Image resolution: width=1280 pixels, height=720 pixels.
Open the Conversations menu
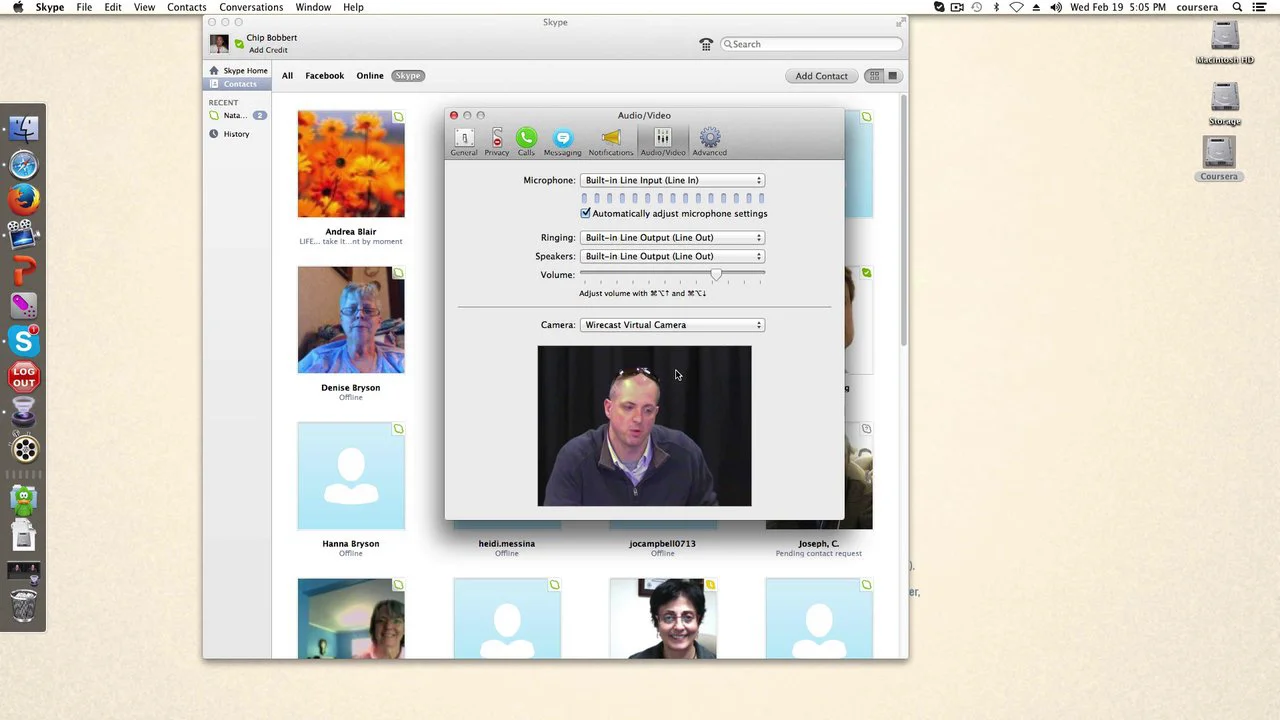tap(251, 7)
